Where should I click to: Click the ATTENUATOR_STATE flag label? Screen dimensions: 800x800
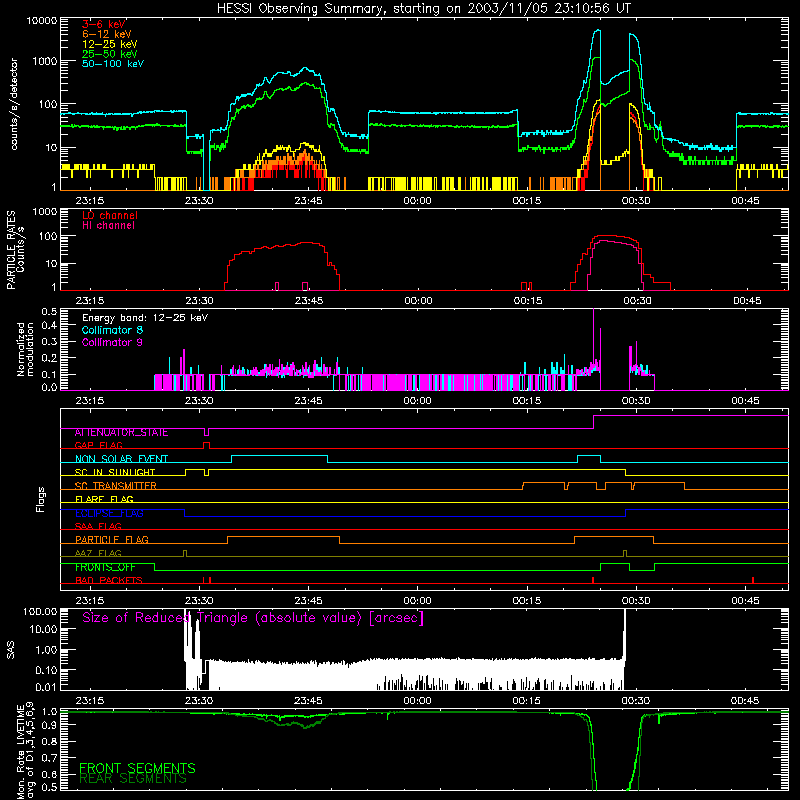coord(121,433)
